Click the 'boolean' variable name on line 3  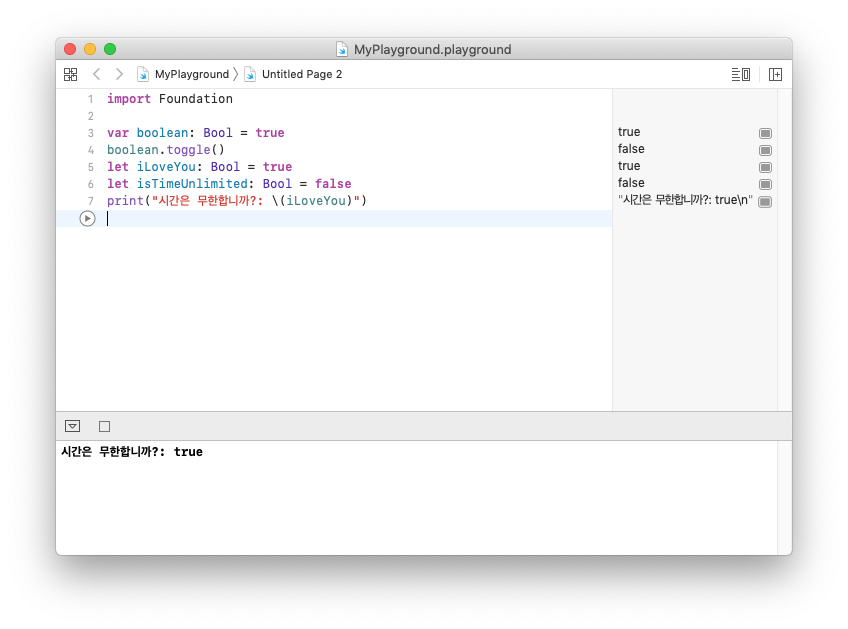click(162, 133)
